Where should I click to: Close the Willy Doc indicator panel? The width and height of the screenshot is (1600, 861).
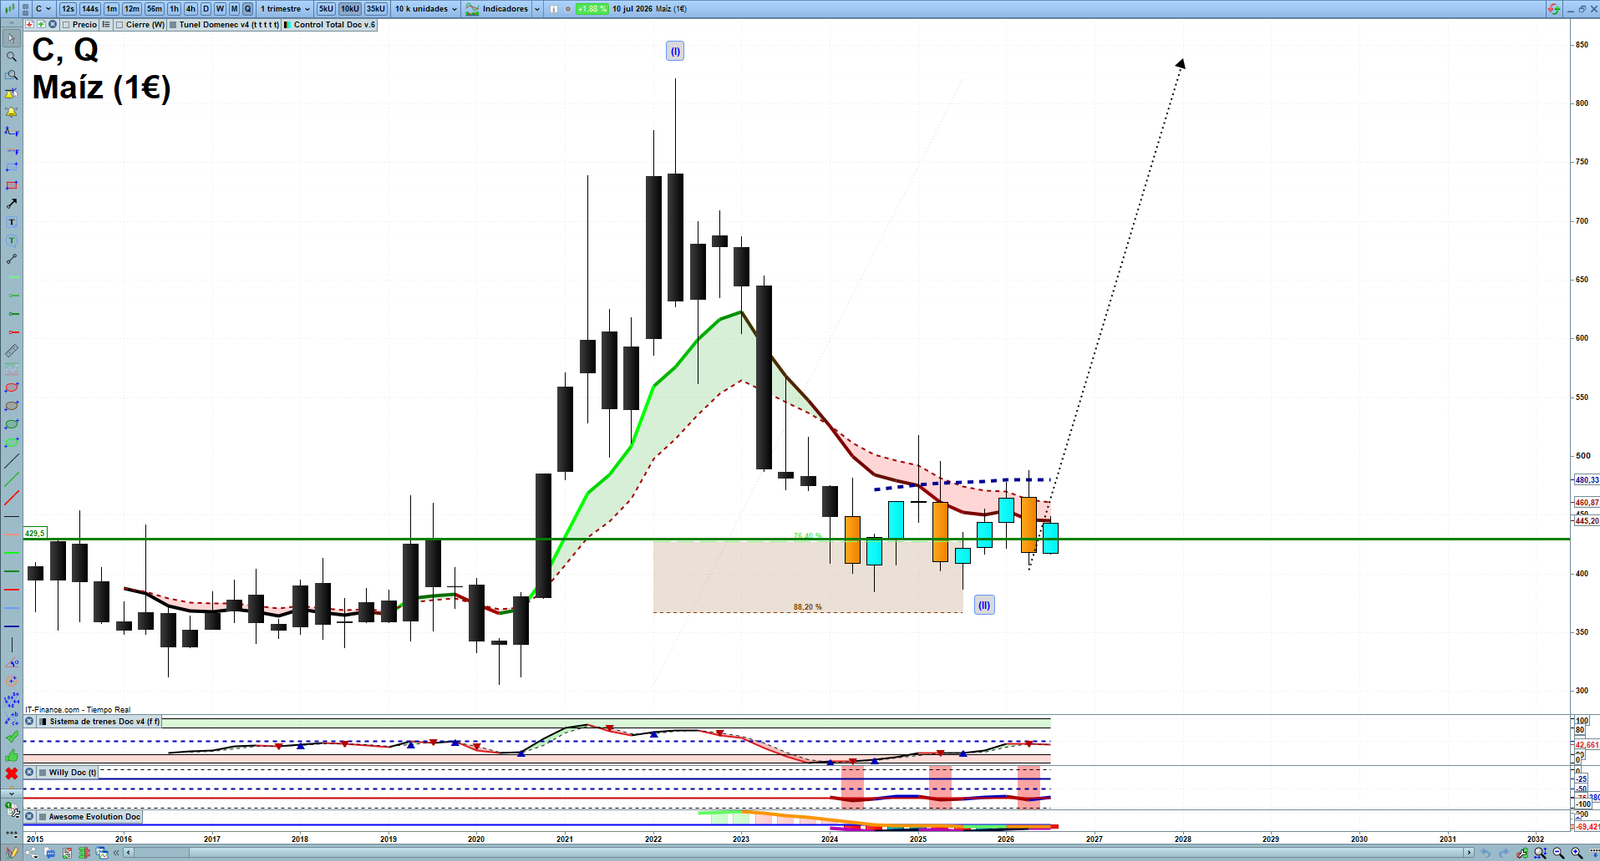click(x=30, y=772)
